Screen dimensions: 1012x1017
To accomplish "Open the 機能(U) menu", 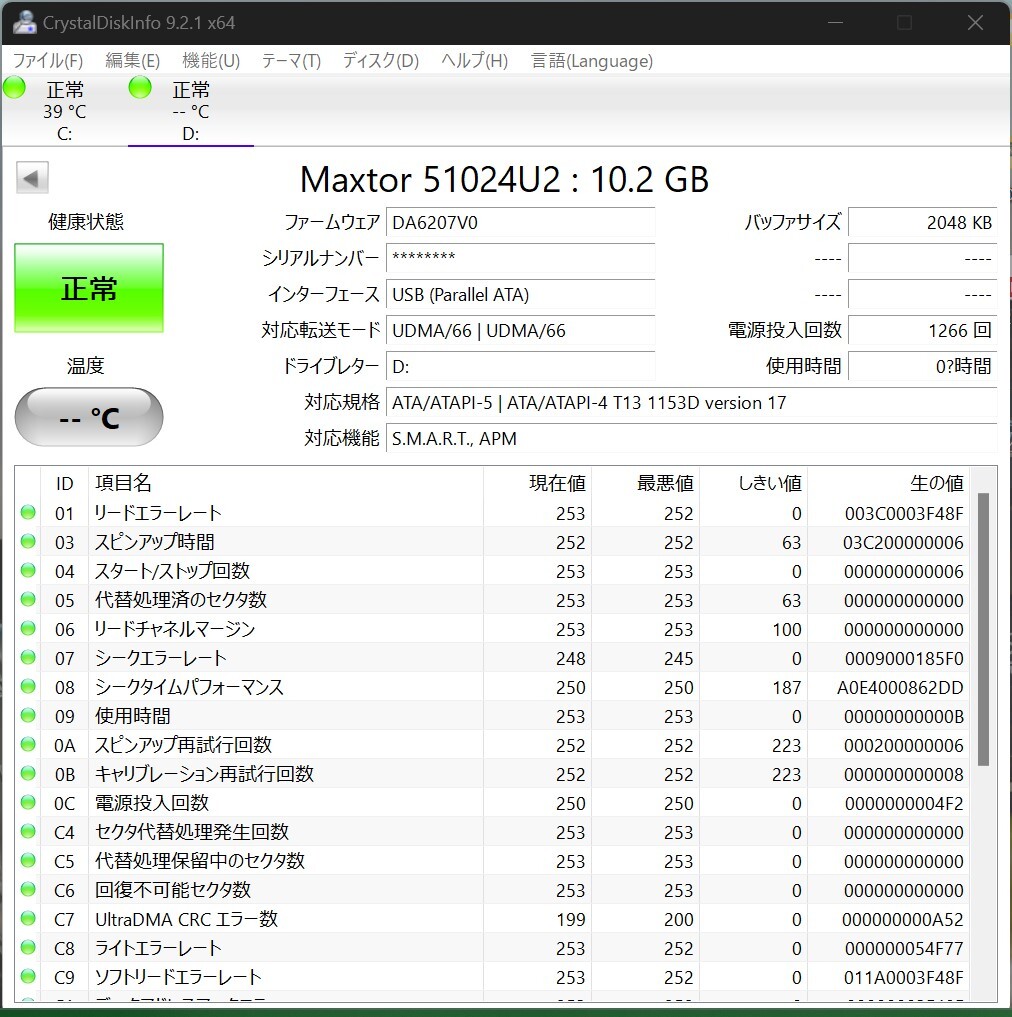I will [210, 61].
